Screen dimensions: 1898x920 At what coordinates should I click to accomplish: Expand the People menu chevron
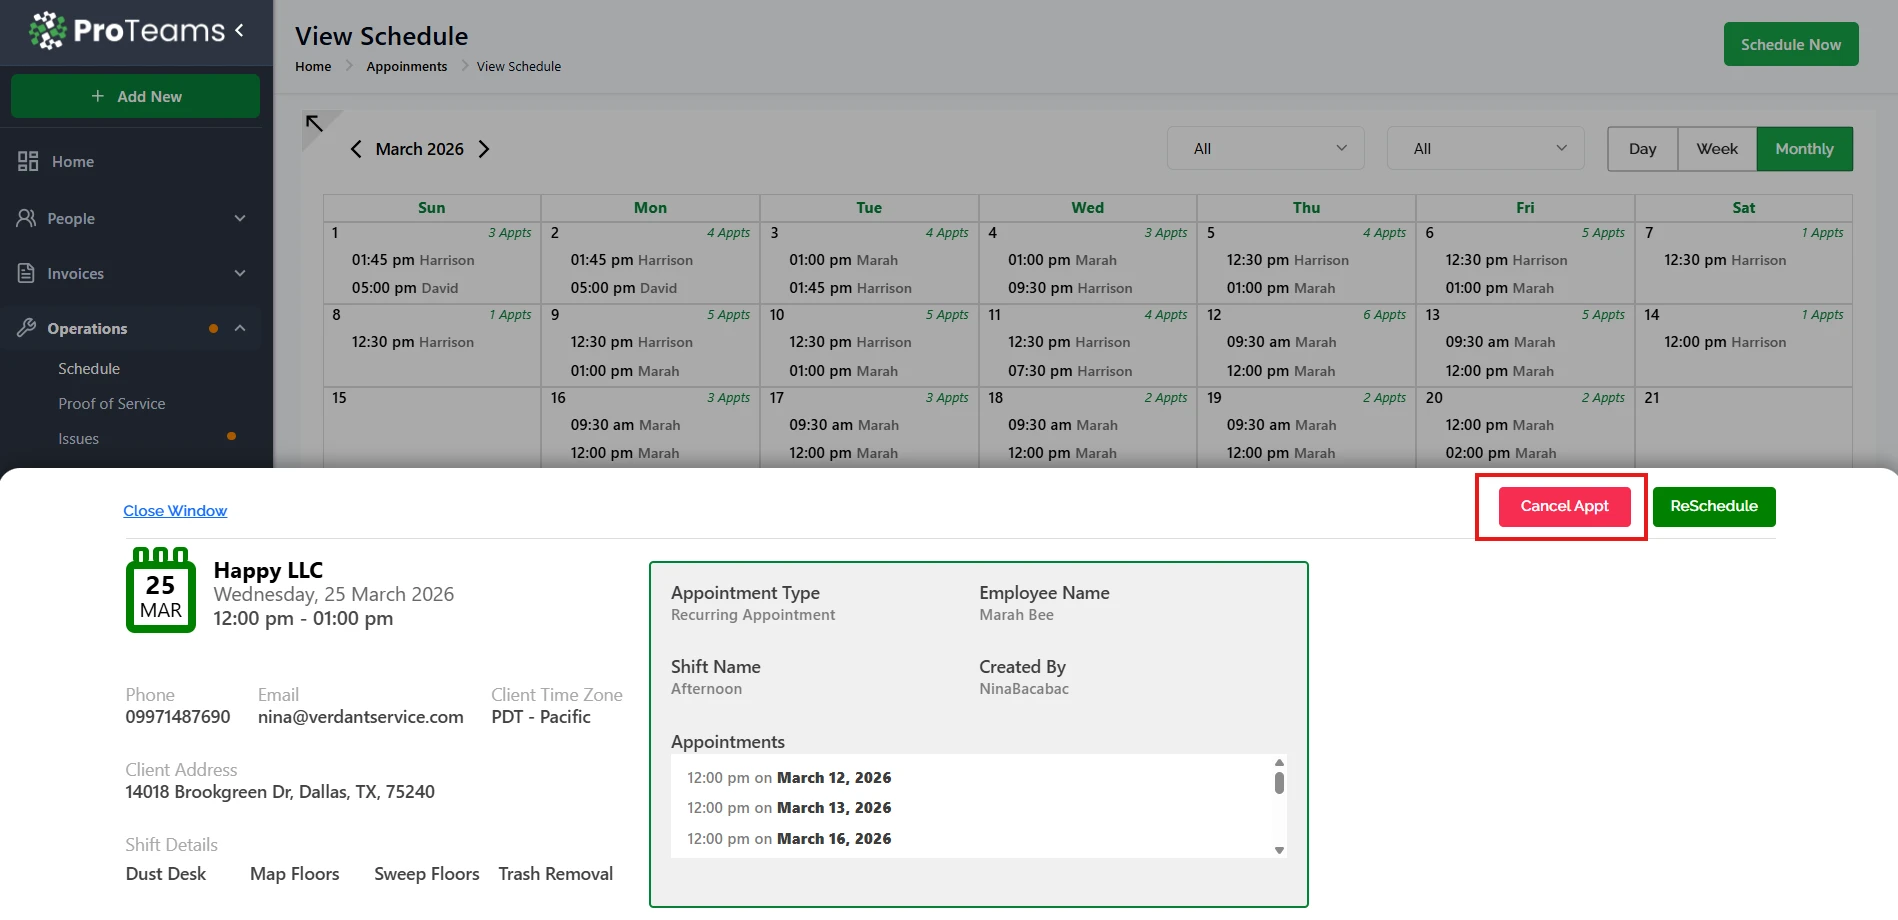click(x=240, y=218)
